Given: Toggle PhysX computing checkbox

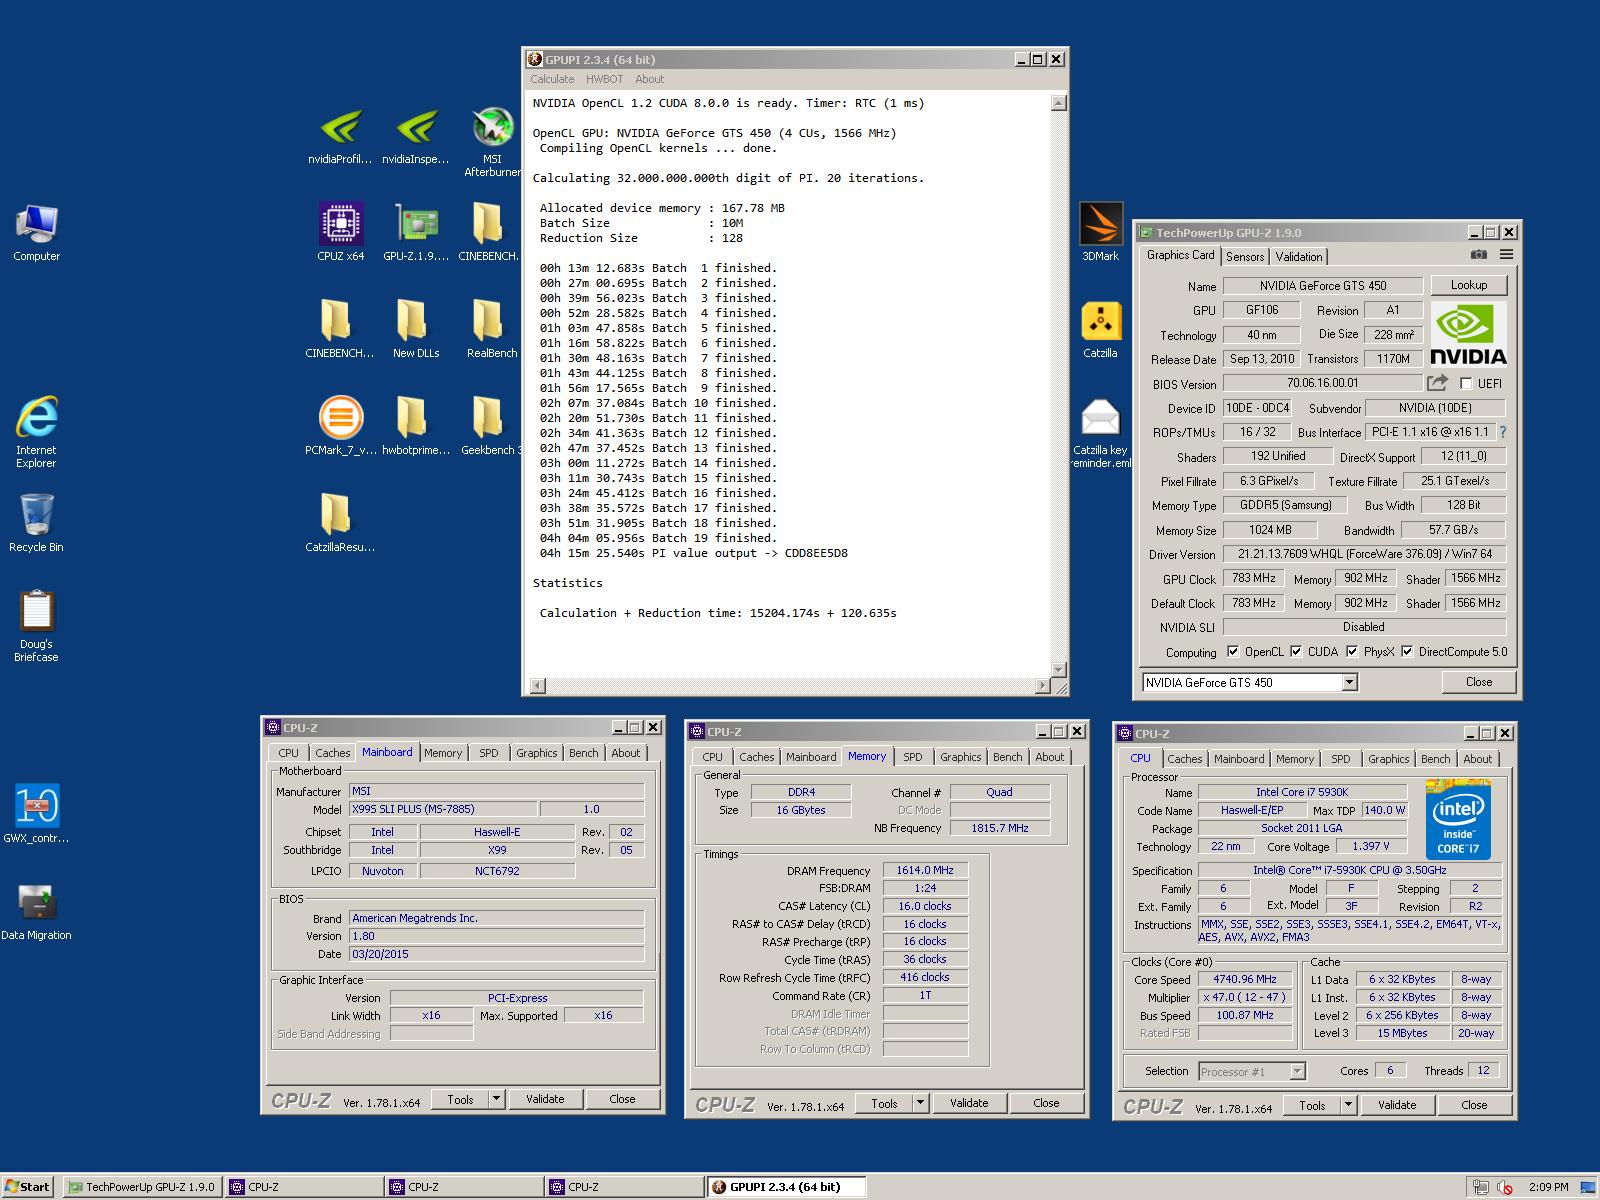Looking at the screenshot, I should pos(1352,652).
